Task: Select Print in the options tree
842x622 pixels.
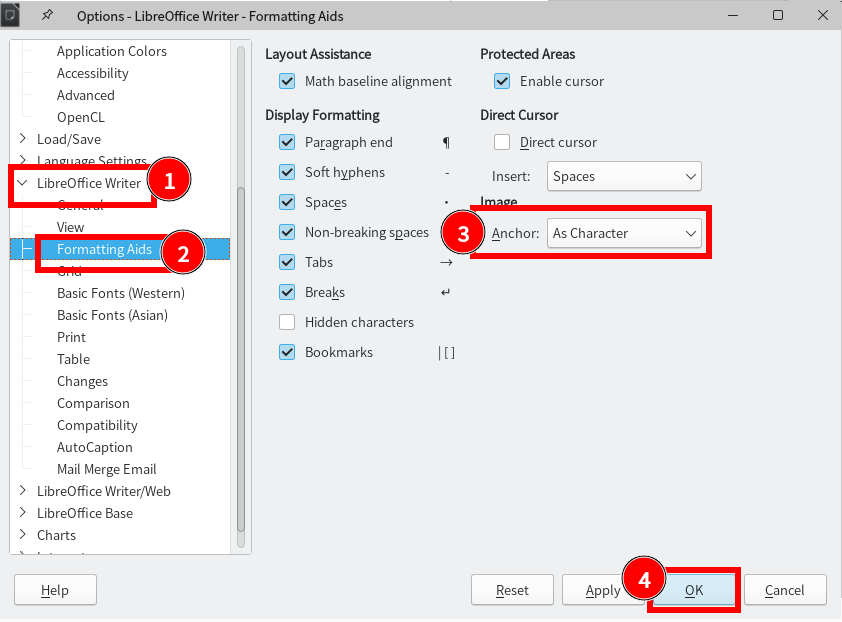Action: (71, 338)
